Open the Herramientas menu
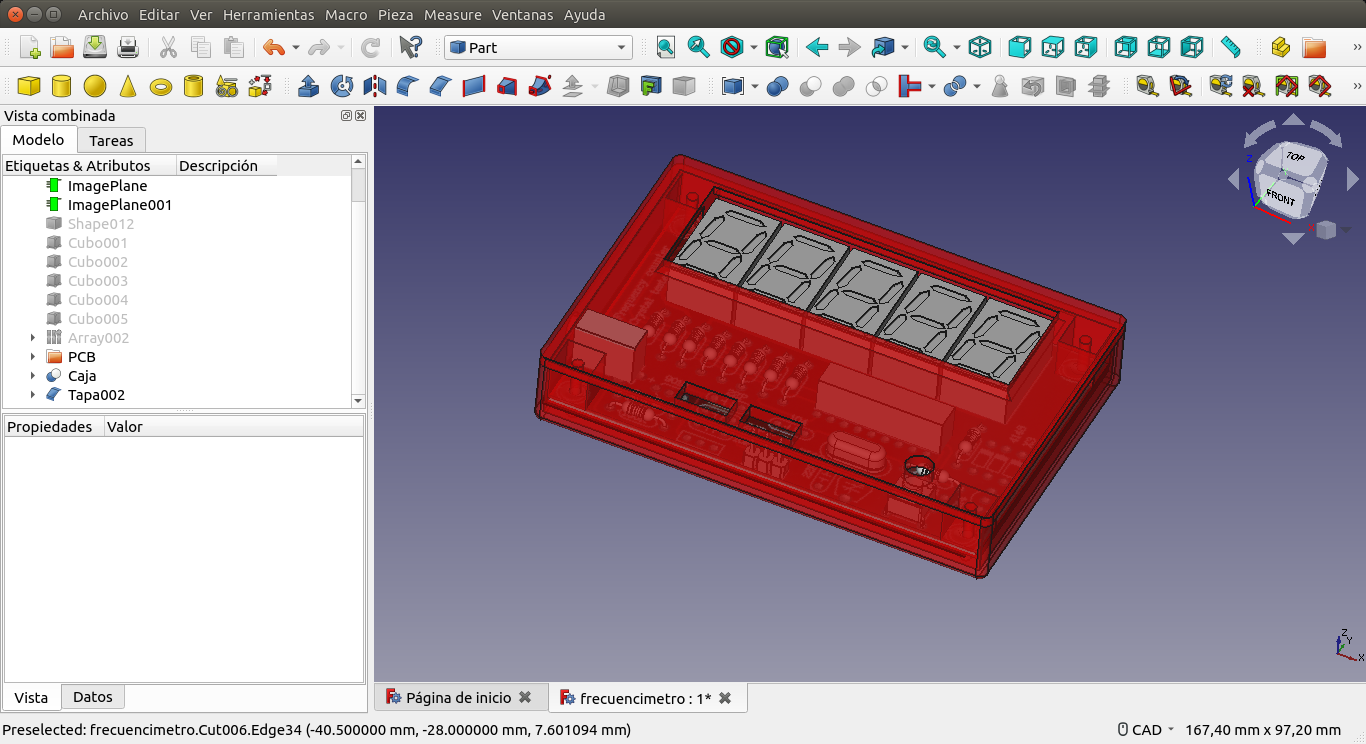The image size is (1366, 744). click(x=268, y=15)
